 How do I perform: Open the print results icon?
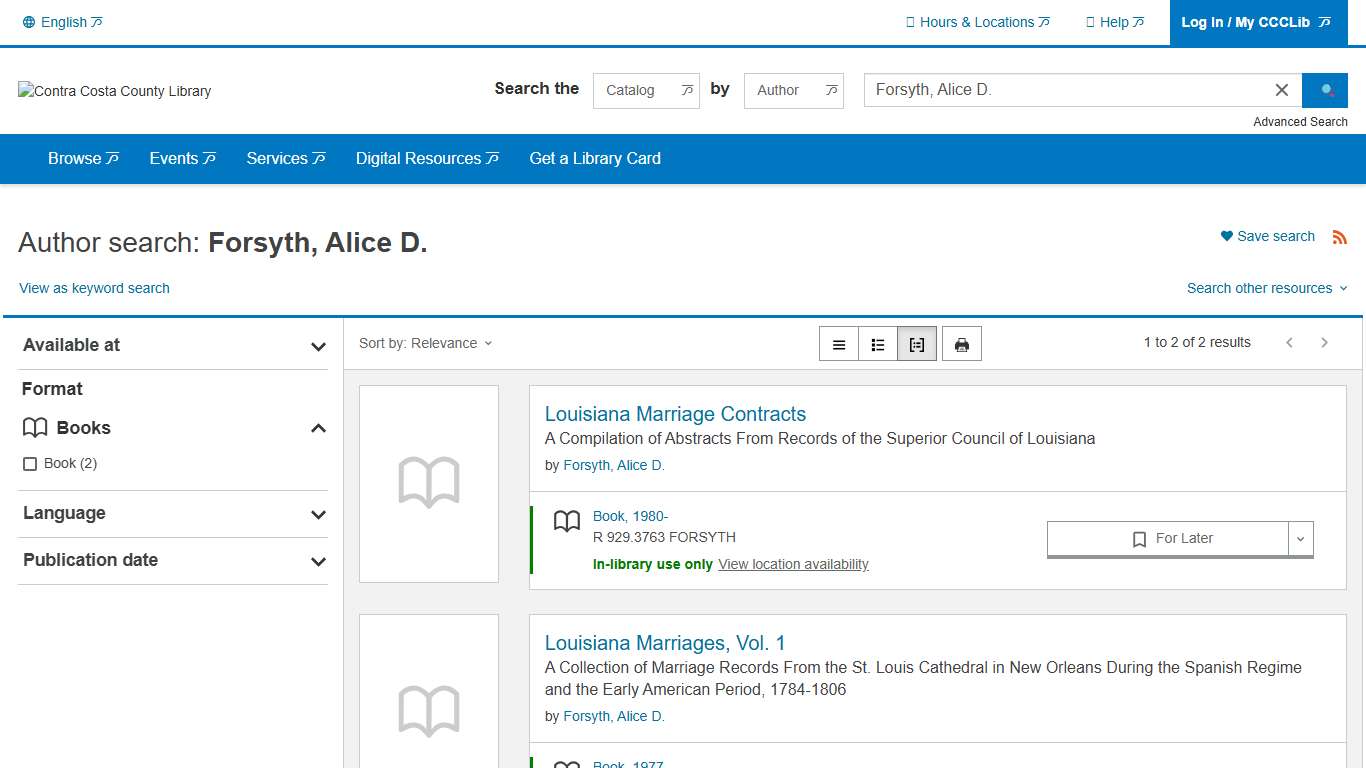coord(961,343)
